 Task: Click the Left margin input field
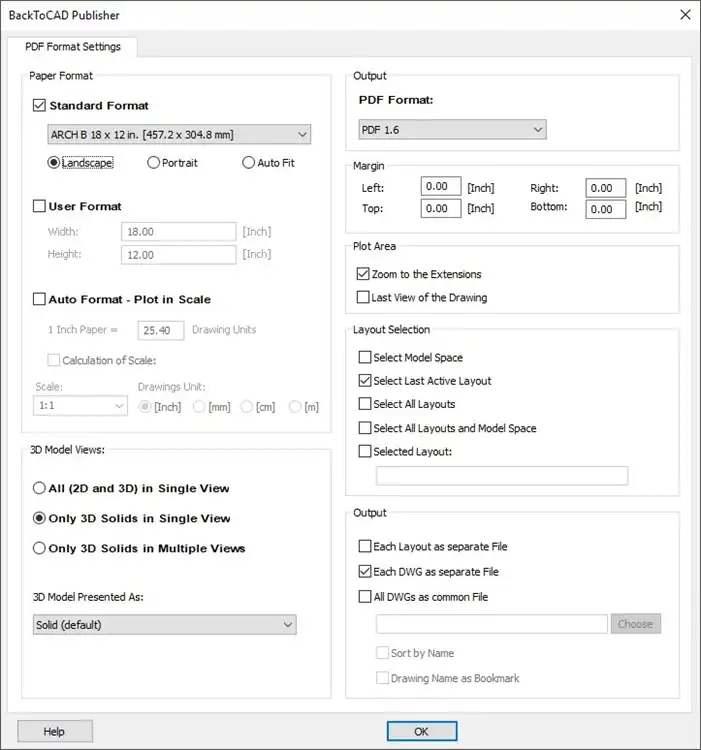click(x=441, y=187)
